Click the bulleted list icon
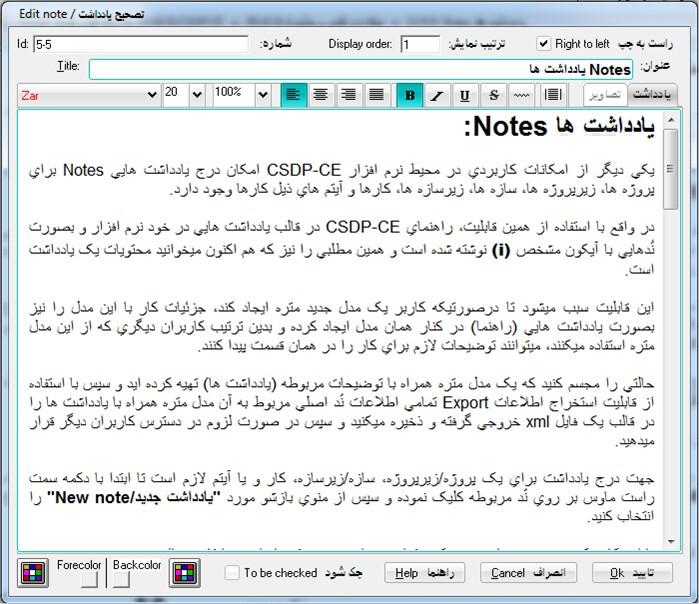The image size is (699, 604). point(553,95)
